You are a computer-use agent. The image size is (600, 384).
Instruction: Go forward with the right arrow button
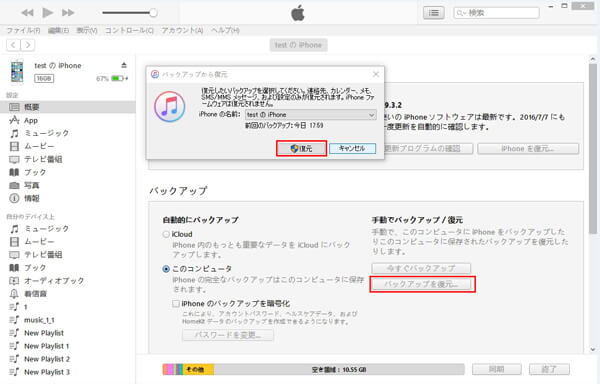[x=28, y=45]
